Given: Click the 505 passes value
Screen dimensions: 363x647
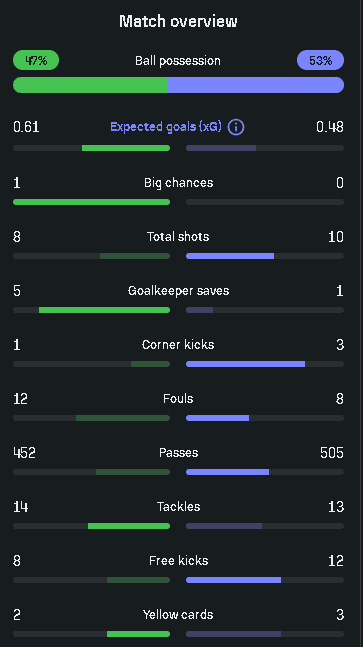Looking at the screenshot, I should (332, 453).
